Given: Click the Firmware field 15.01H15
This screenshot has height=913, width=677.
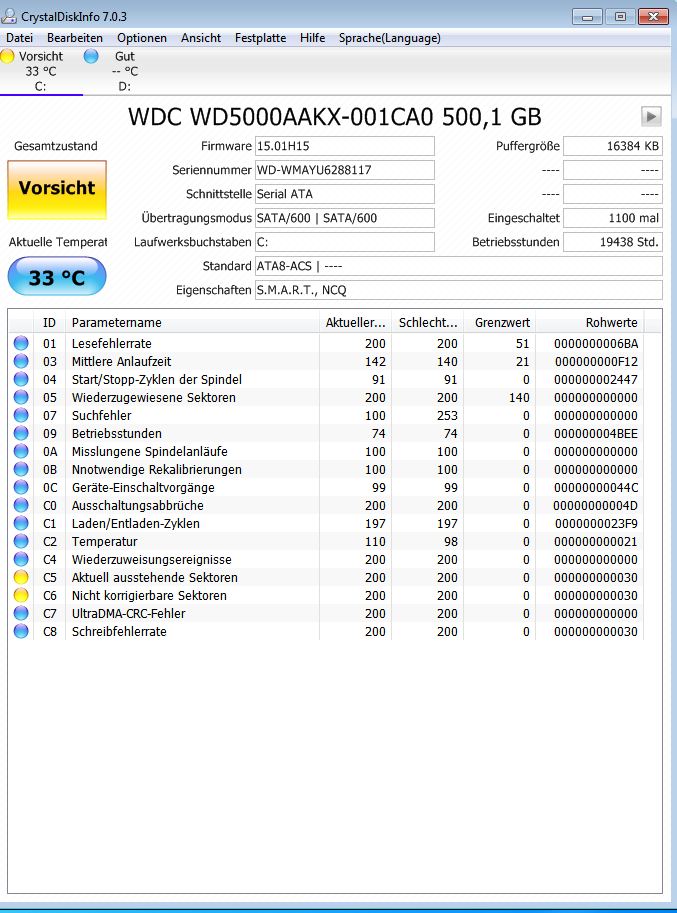Looking at the screenshot, I should coord(345,146).
